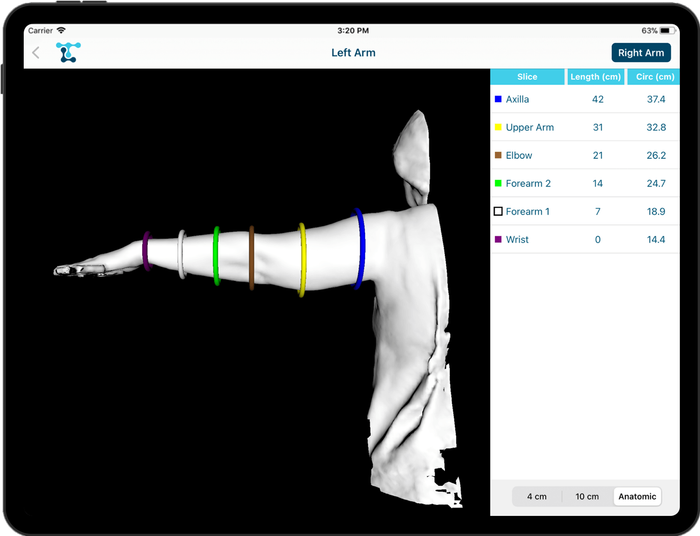Click the yellow upper arm ring on model
Screen dimensions: 700x536
(x=302, y=260)
